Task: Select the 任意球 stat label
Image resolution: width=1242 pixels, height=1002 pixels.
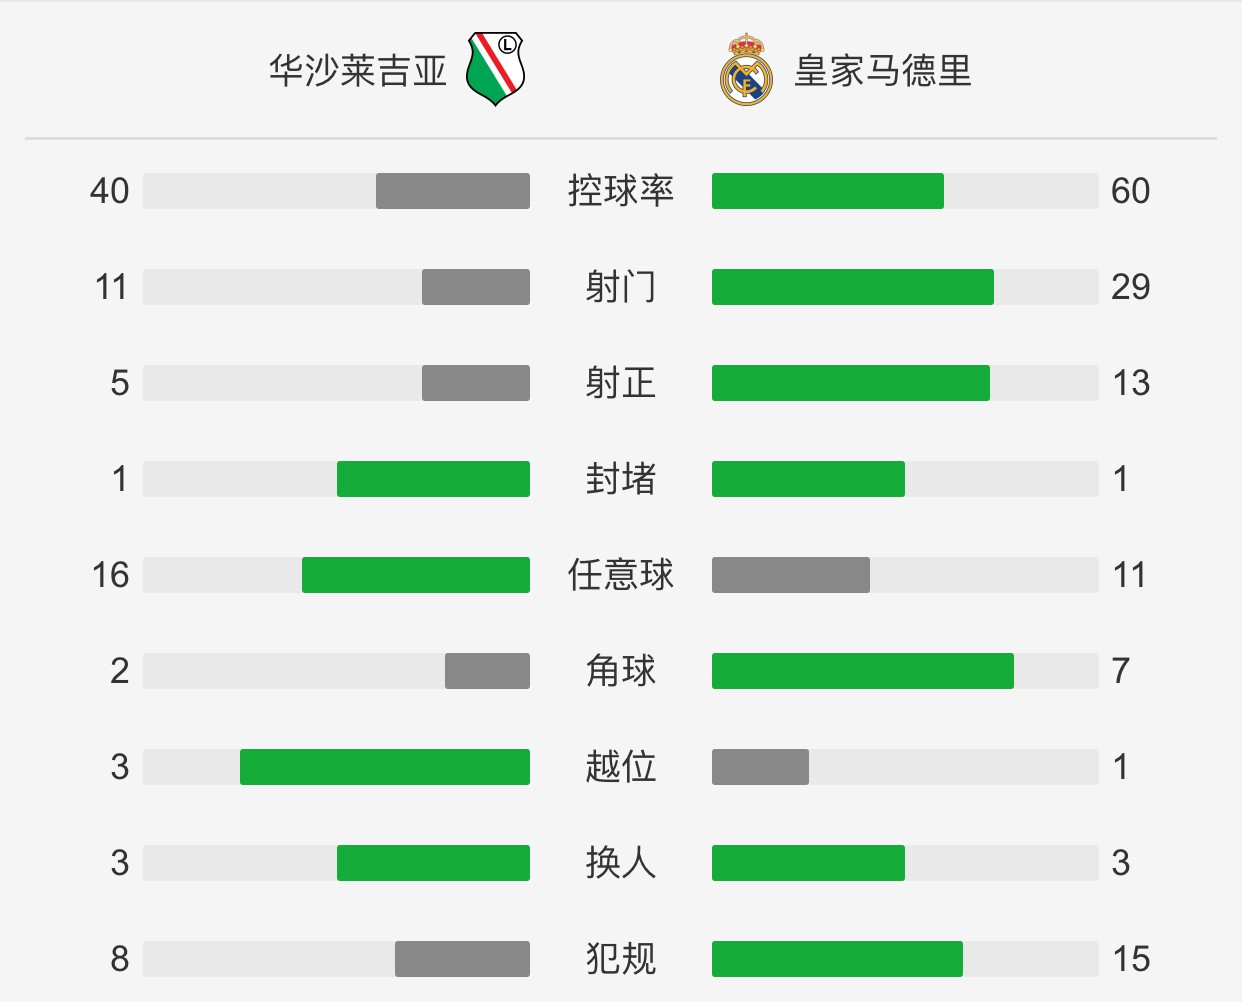Action: pyautogui.click(x=621, y=575)
